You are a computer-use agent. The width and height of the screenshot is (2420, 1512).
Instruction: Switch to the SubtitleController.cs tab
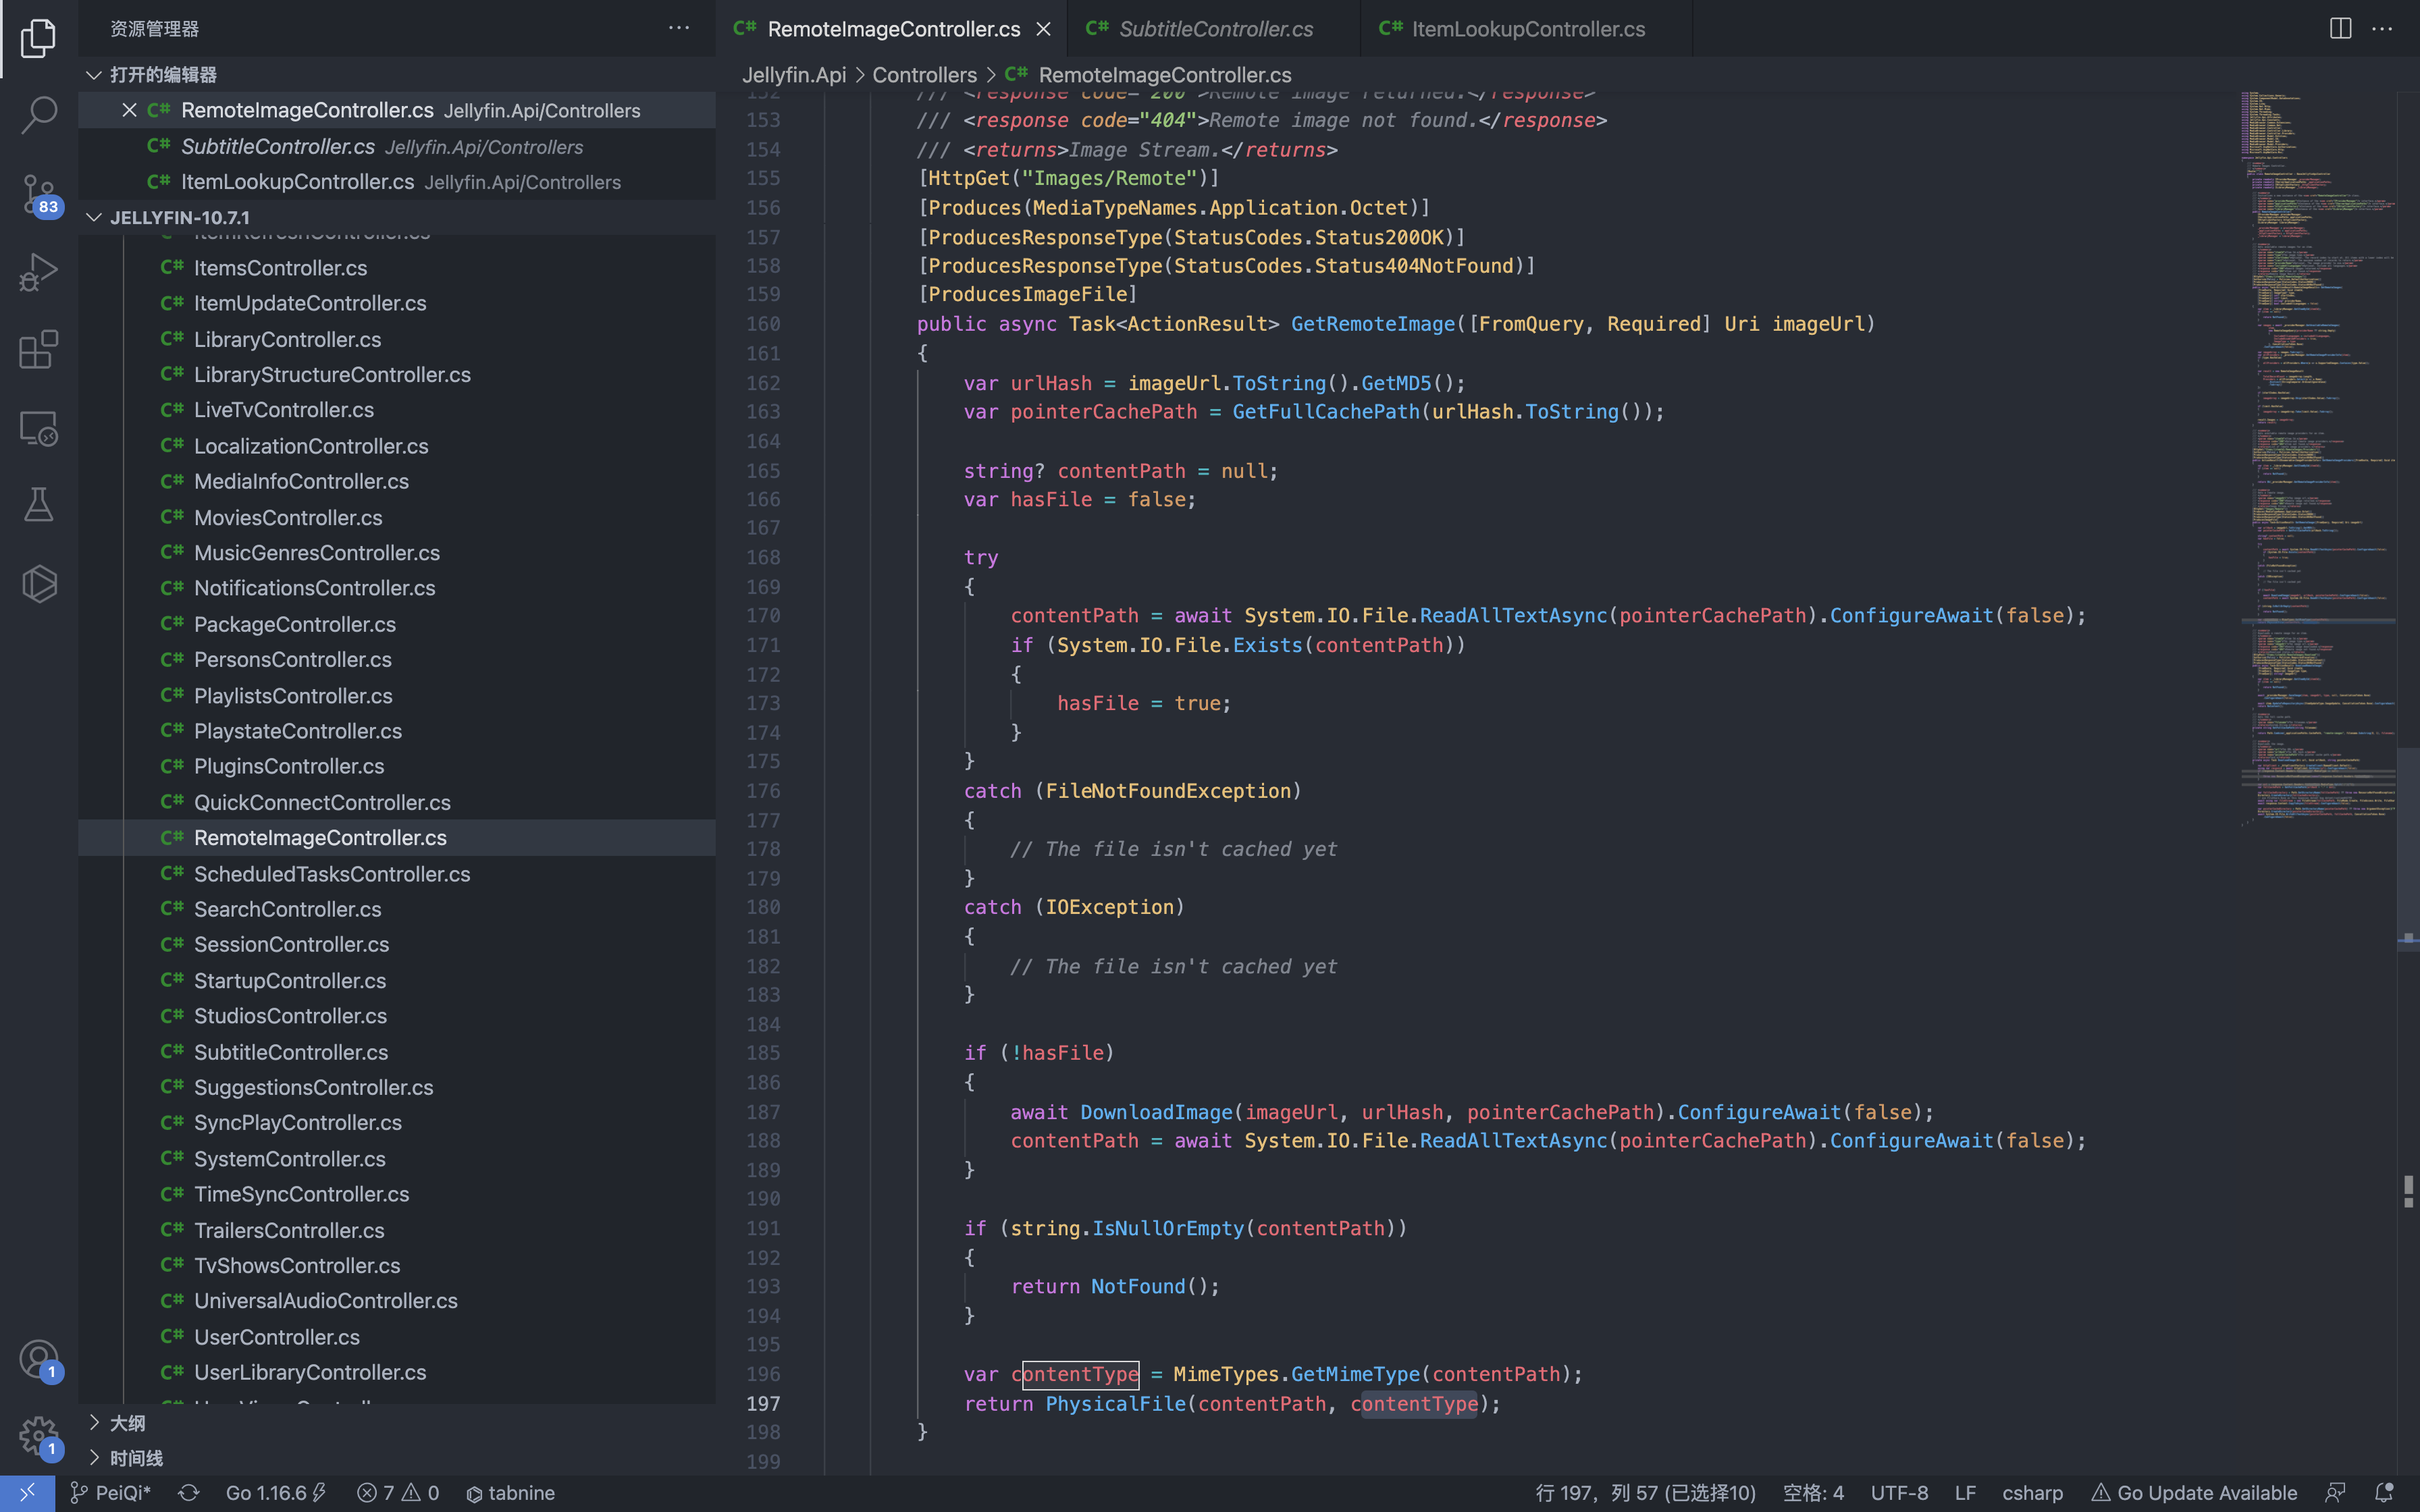1215,29
